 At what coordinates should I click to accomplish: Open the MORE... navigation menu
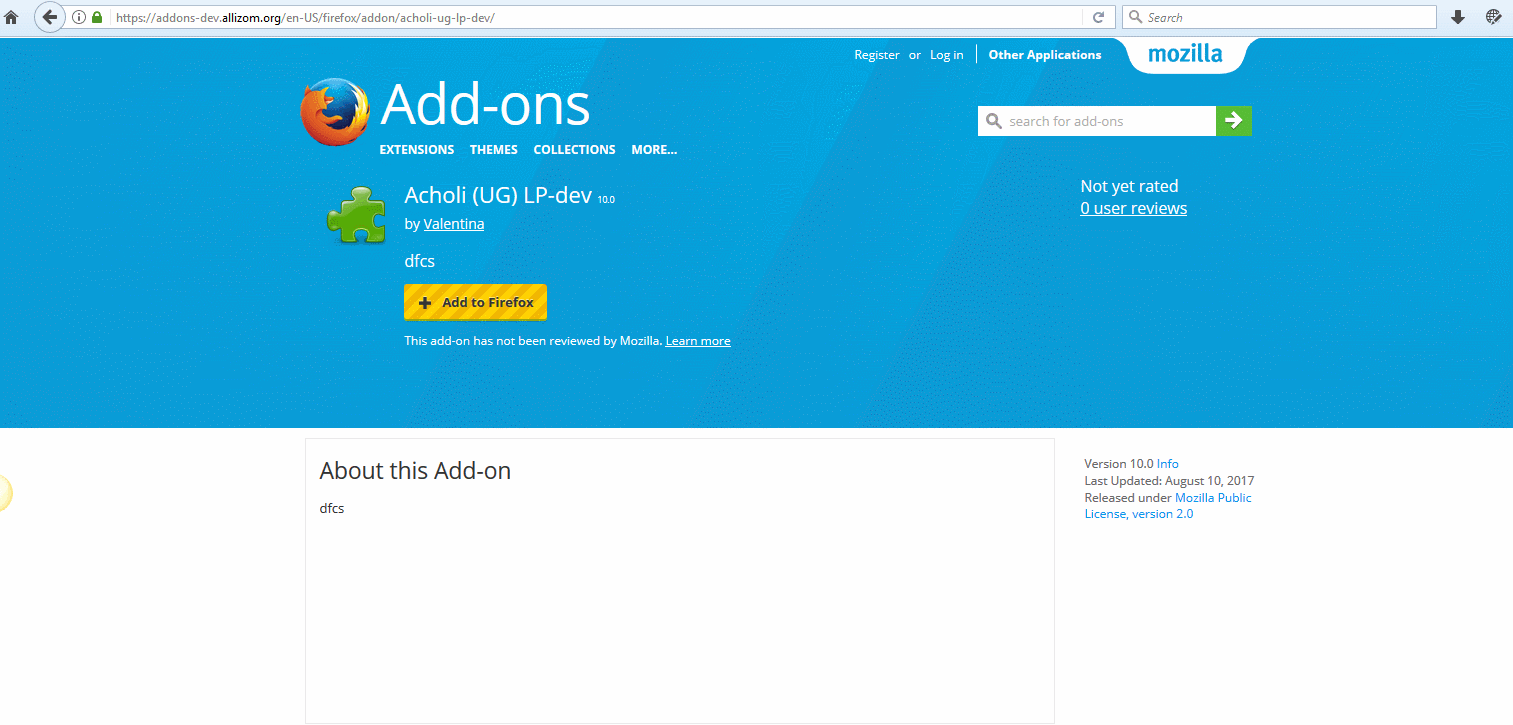pyautogui.click(x=653, y=150)
